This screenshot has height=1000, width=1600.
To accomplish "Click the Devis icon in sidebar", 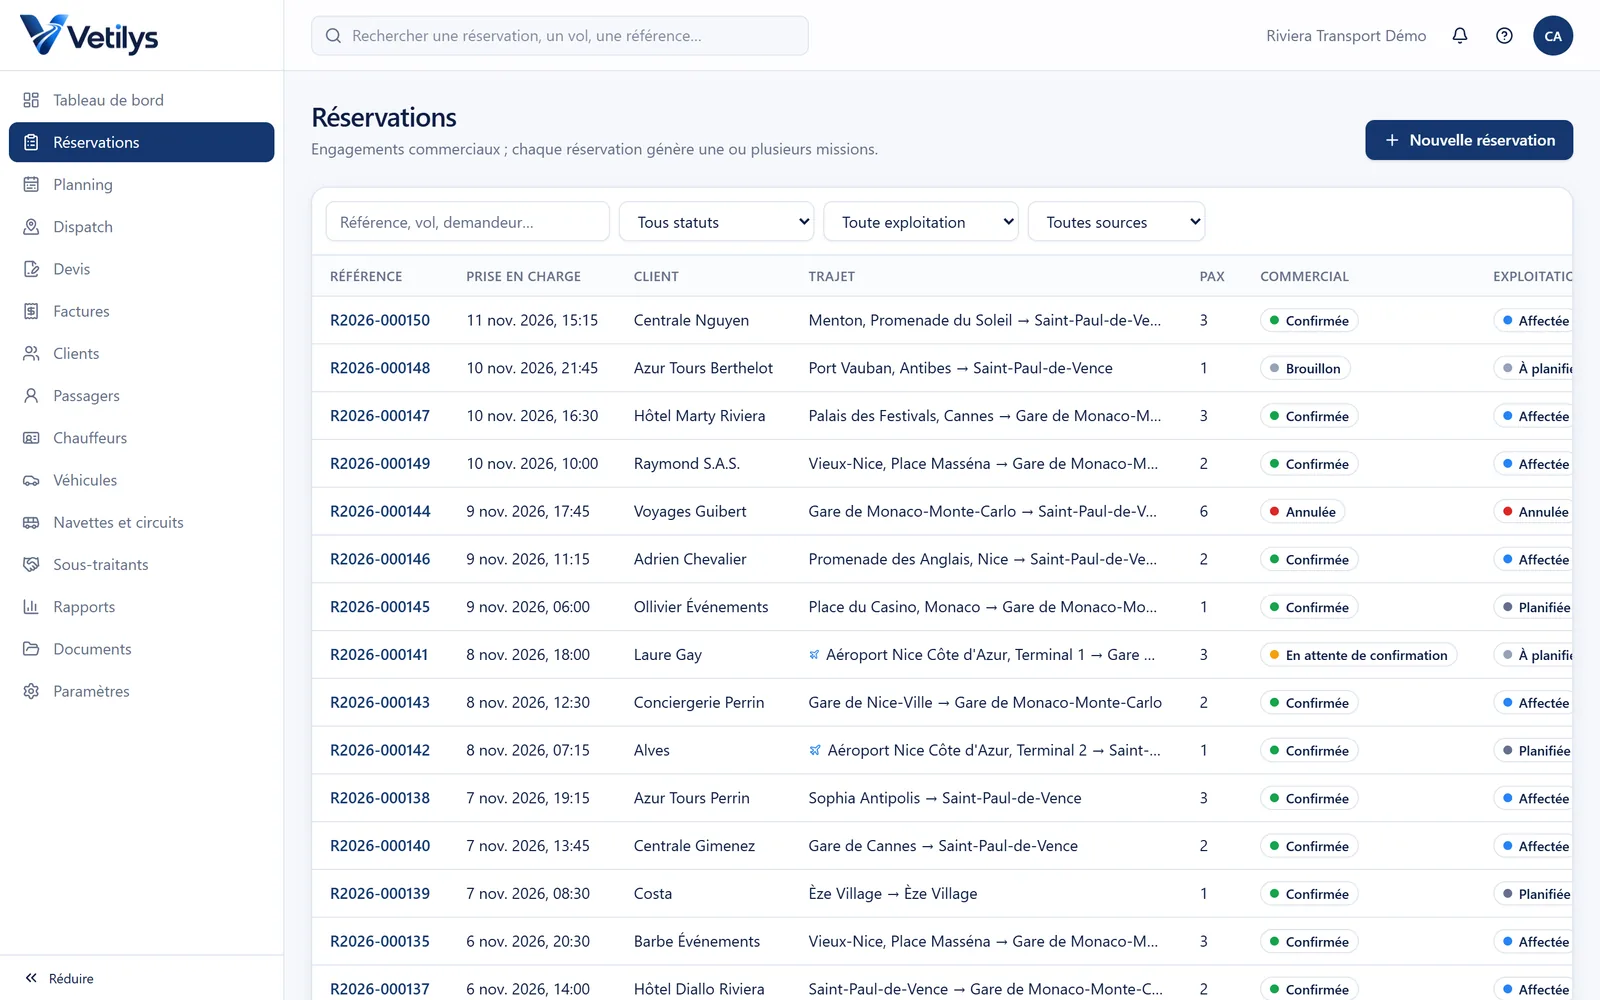I will click(31, 269).
